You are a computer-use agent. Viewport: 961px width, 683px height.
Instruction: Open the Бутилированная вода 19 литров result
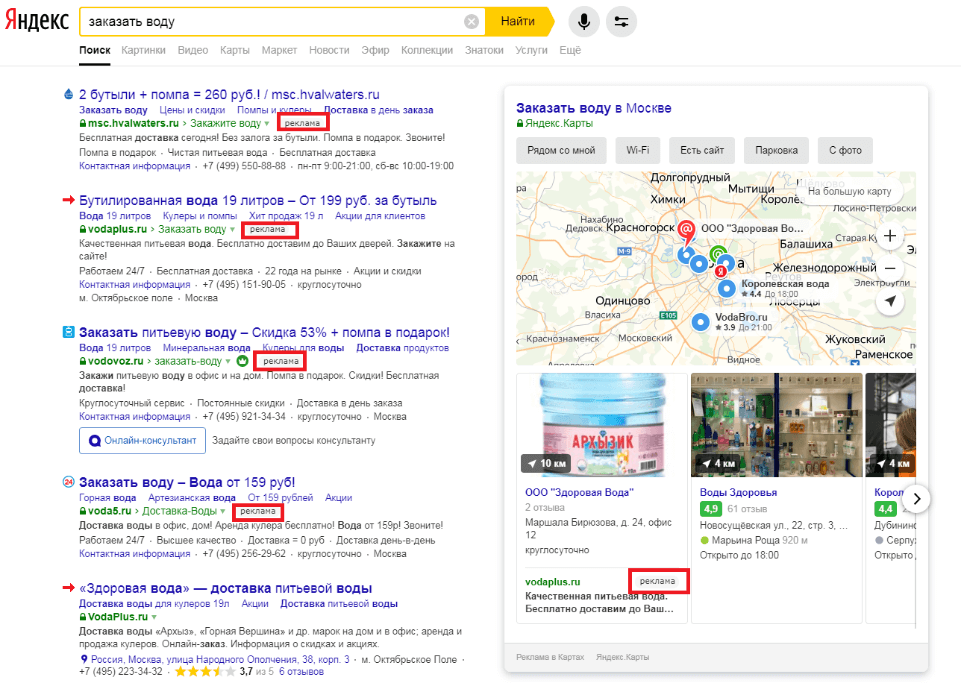click(258, 200)
